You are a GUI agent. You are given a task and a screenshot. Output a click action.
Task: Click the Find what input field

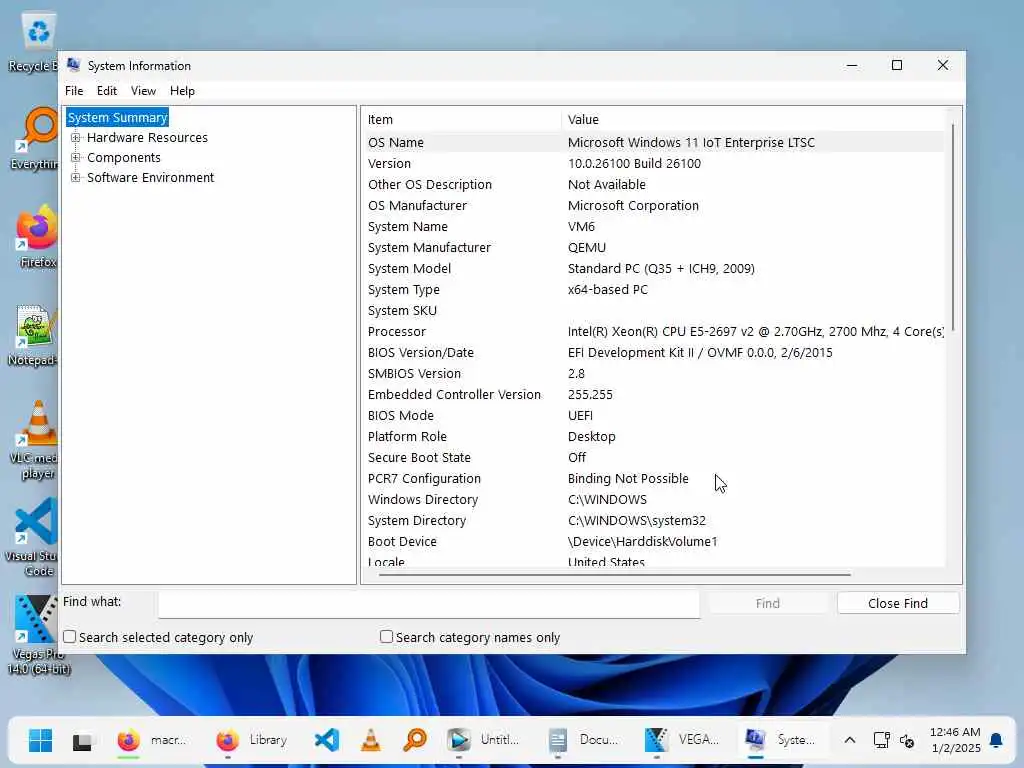[429, 604]
